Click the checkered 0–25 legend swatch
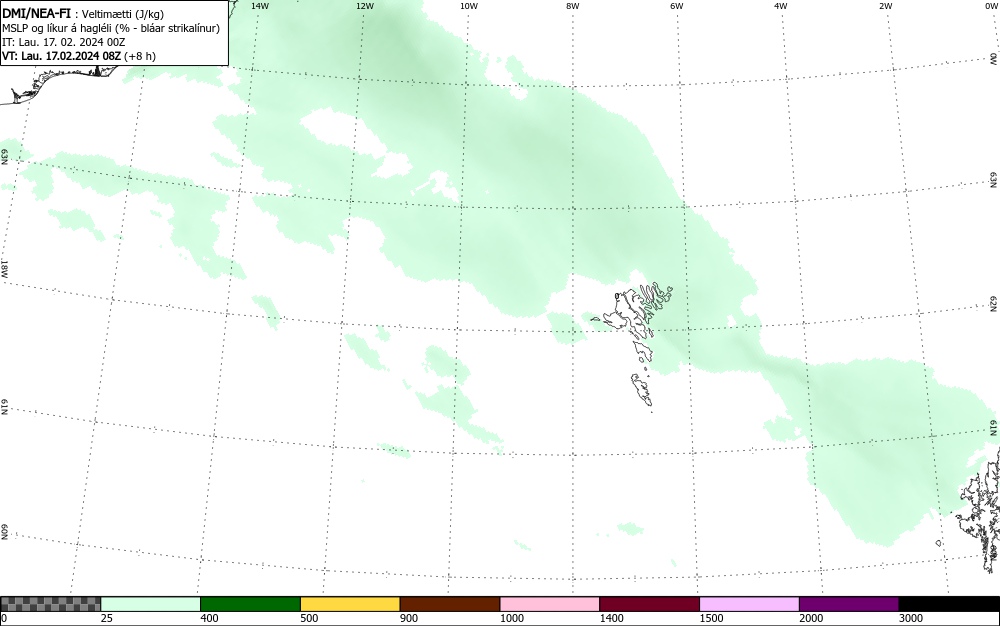 pos(50,604)
